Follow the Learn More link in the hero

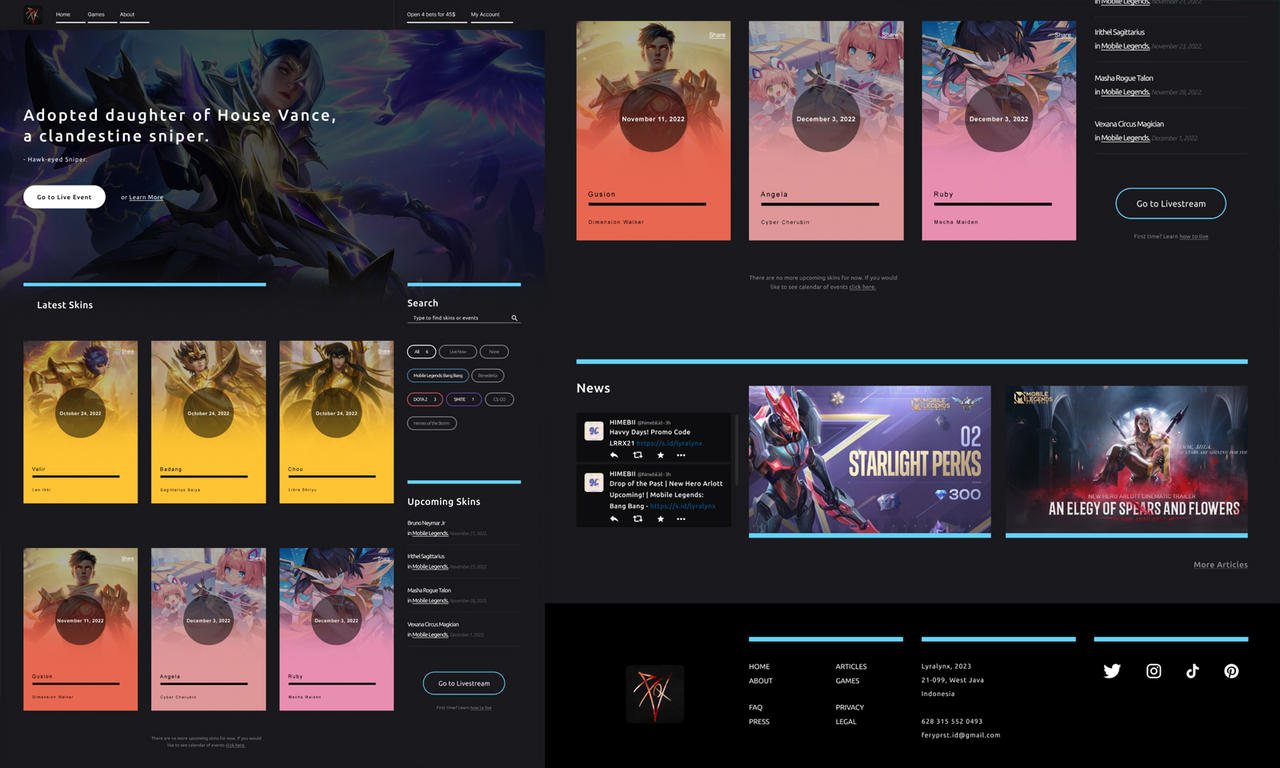[x=146, y=197]
